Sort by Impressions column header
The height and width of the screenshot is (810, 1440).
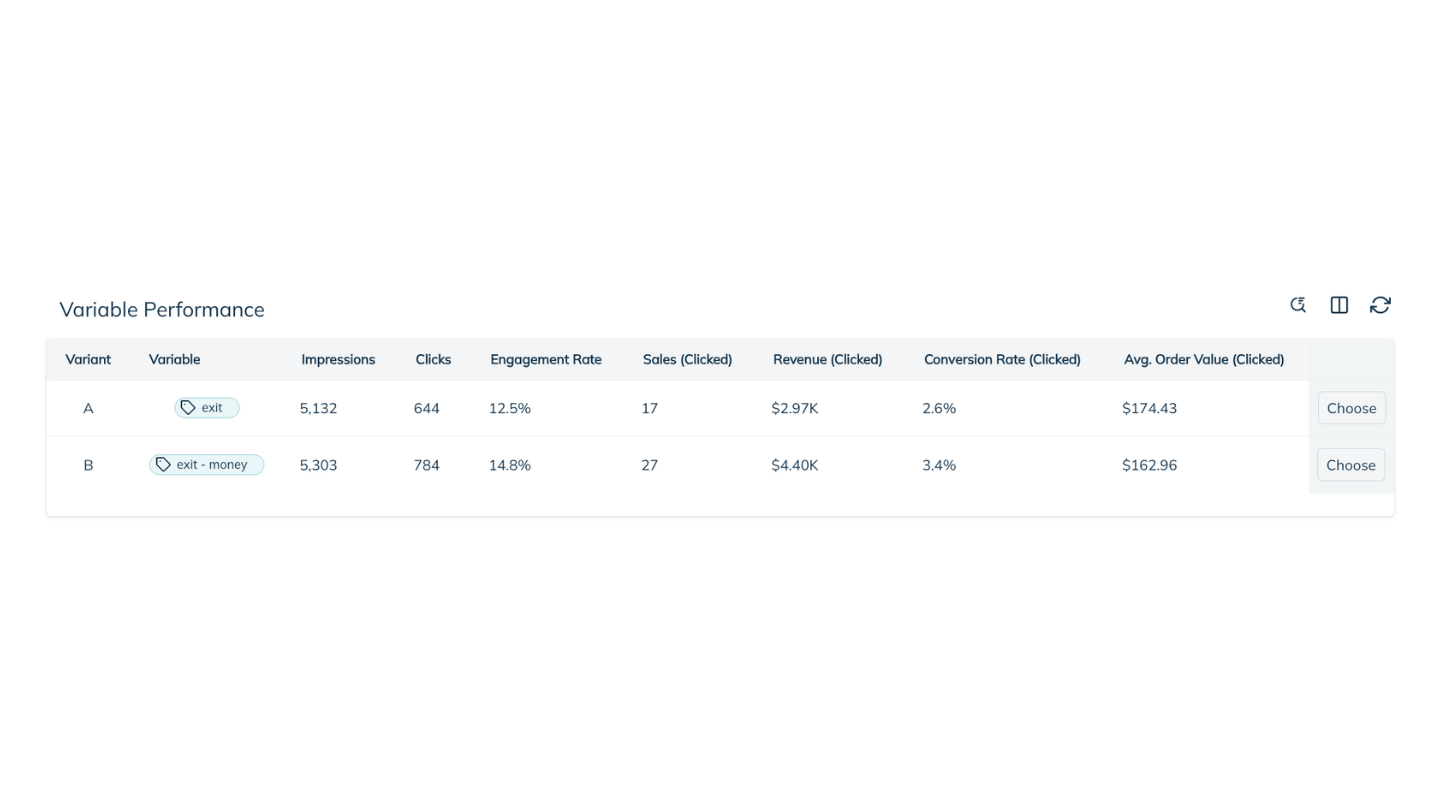[x=338, y=359]
